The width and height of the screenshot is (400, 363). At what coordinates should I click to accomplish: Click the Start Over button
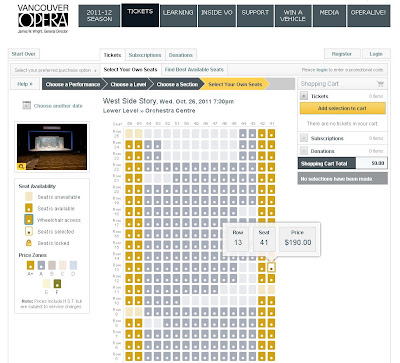point(24,54)
